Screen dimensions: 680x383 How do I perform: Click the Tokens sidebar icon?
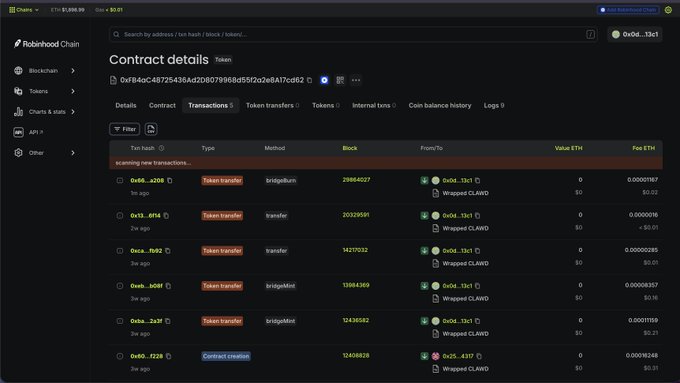coord(18,91)
